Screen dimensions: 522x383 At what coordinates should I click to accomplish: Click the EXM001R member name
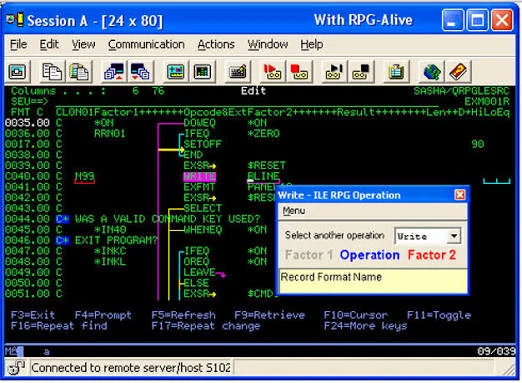pos(487,101)
